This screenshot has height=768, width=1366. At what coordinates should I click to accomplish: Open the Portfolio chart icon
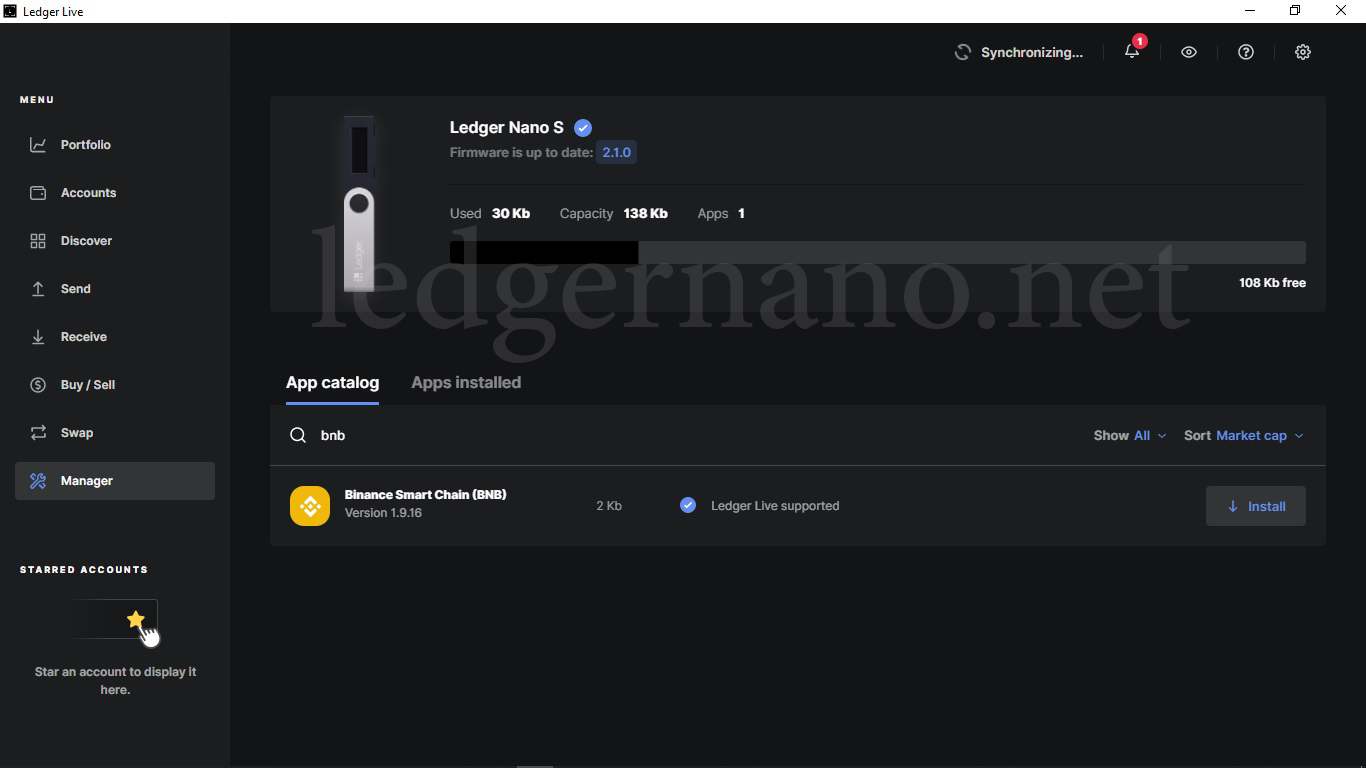(38, 145)
